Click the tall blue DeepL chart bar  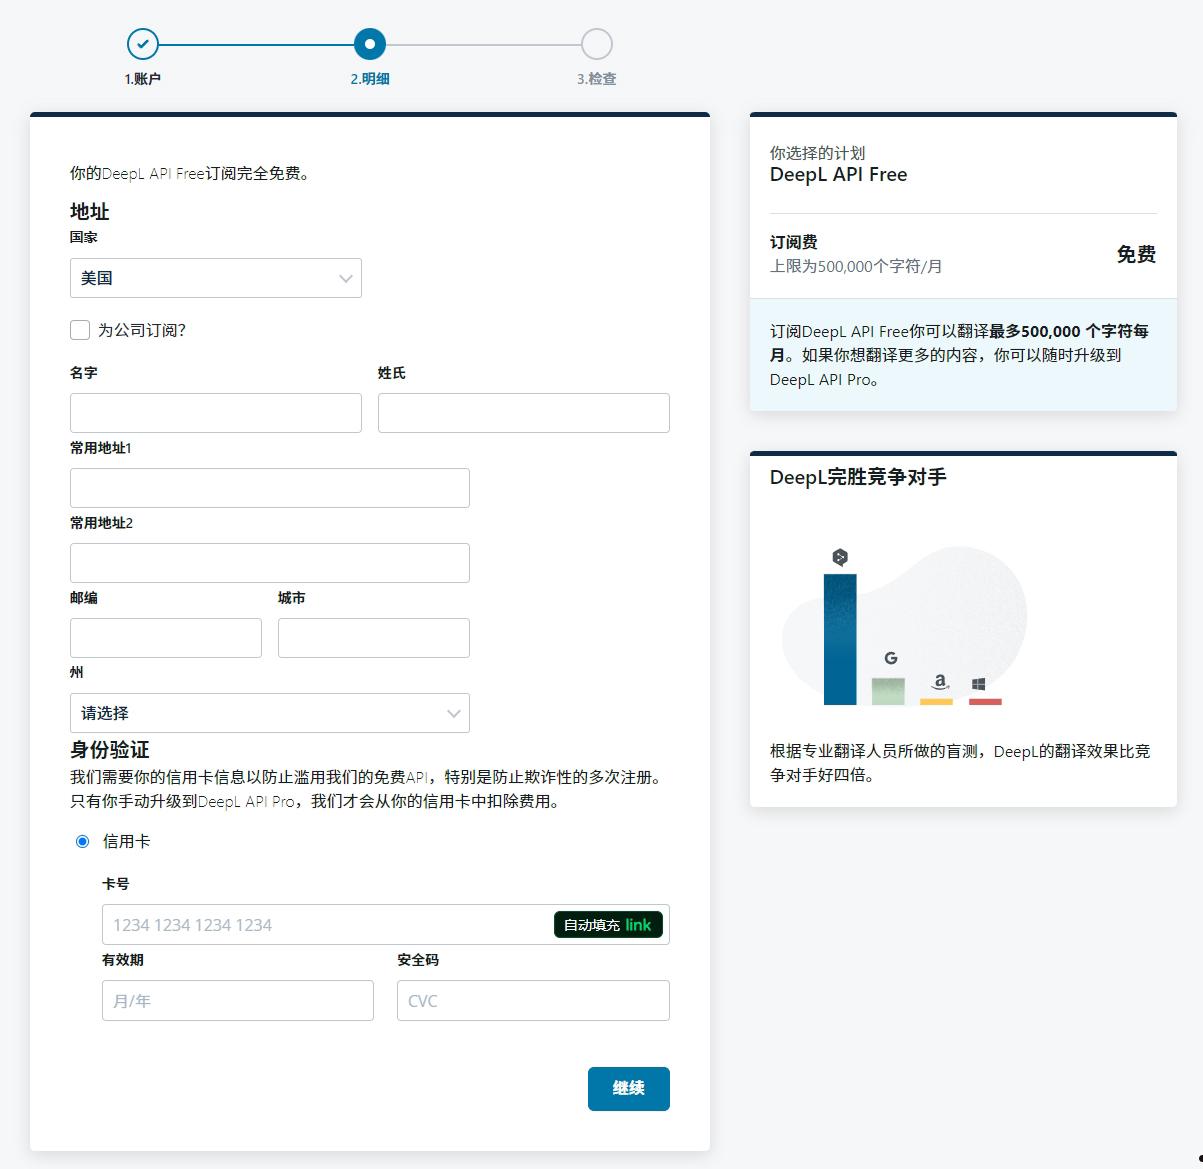coord(840,639)
